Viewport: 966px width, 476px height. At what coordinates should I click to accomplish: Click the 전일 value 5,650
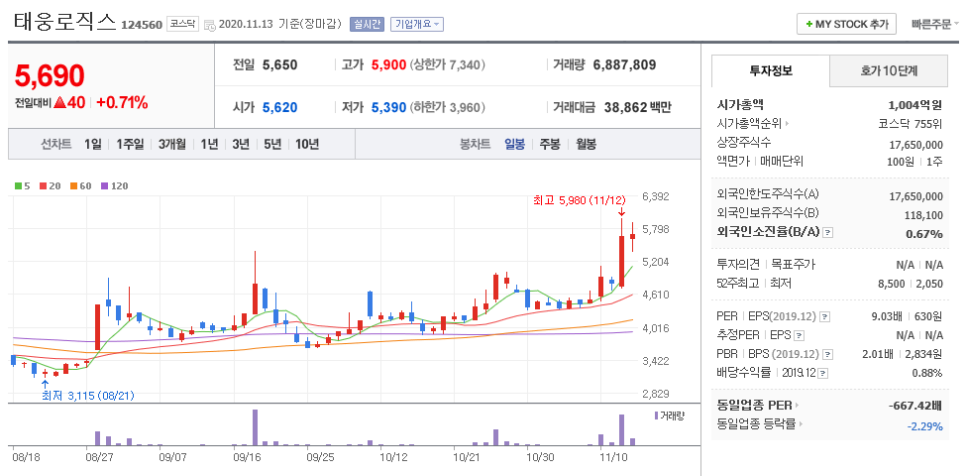(x=280, y=65)
